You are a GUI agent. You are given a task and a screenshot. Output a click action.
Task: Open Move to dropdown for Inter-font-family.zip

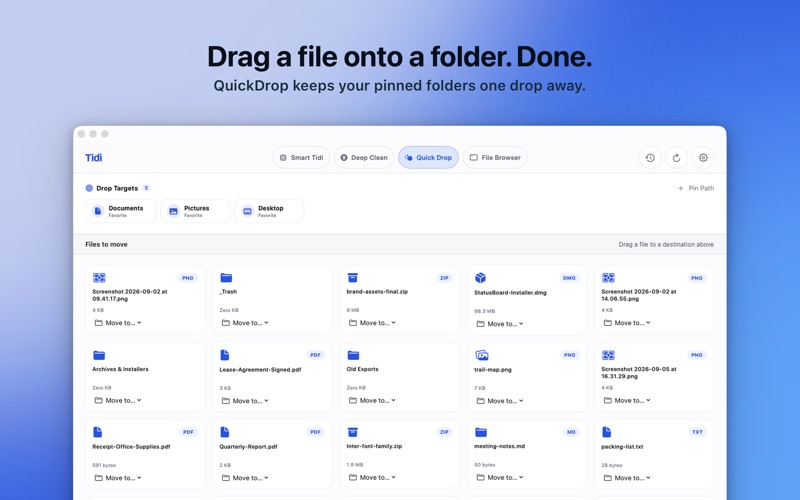pos(372,478)
